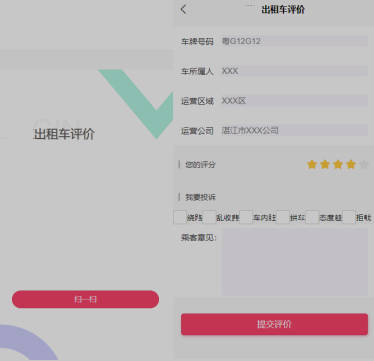Submit with the 提交评价 button

point(274,324)
